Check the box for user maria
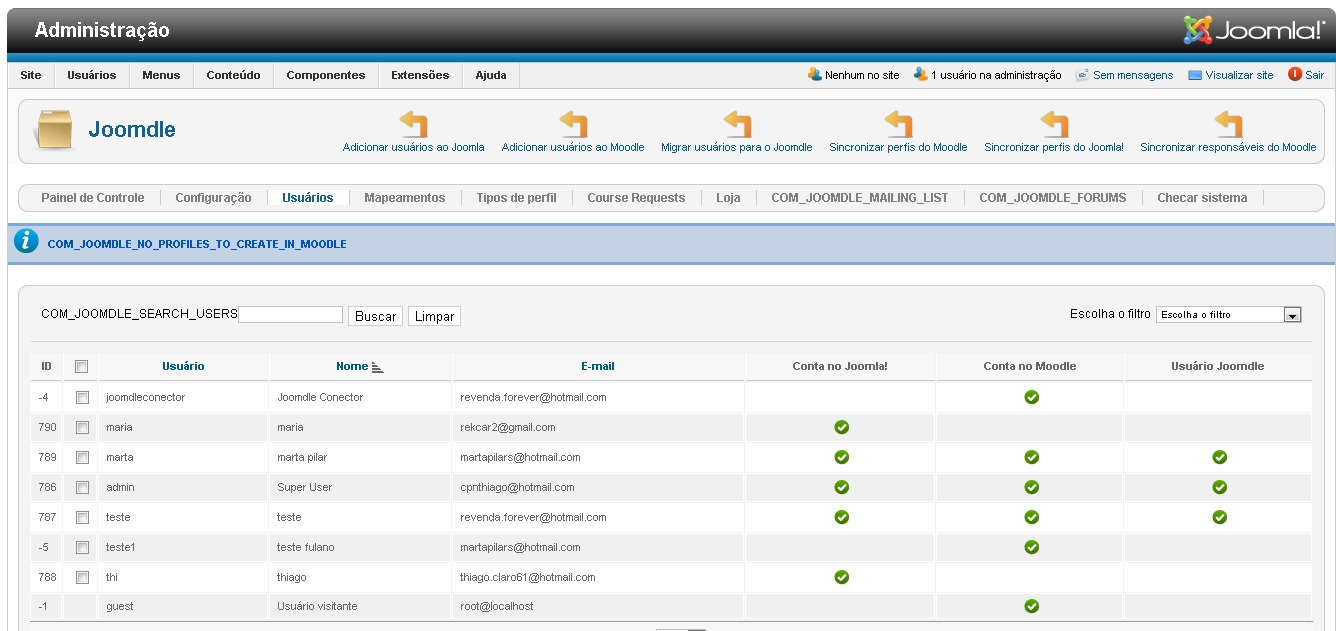 (82, 427)
